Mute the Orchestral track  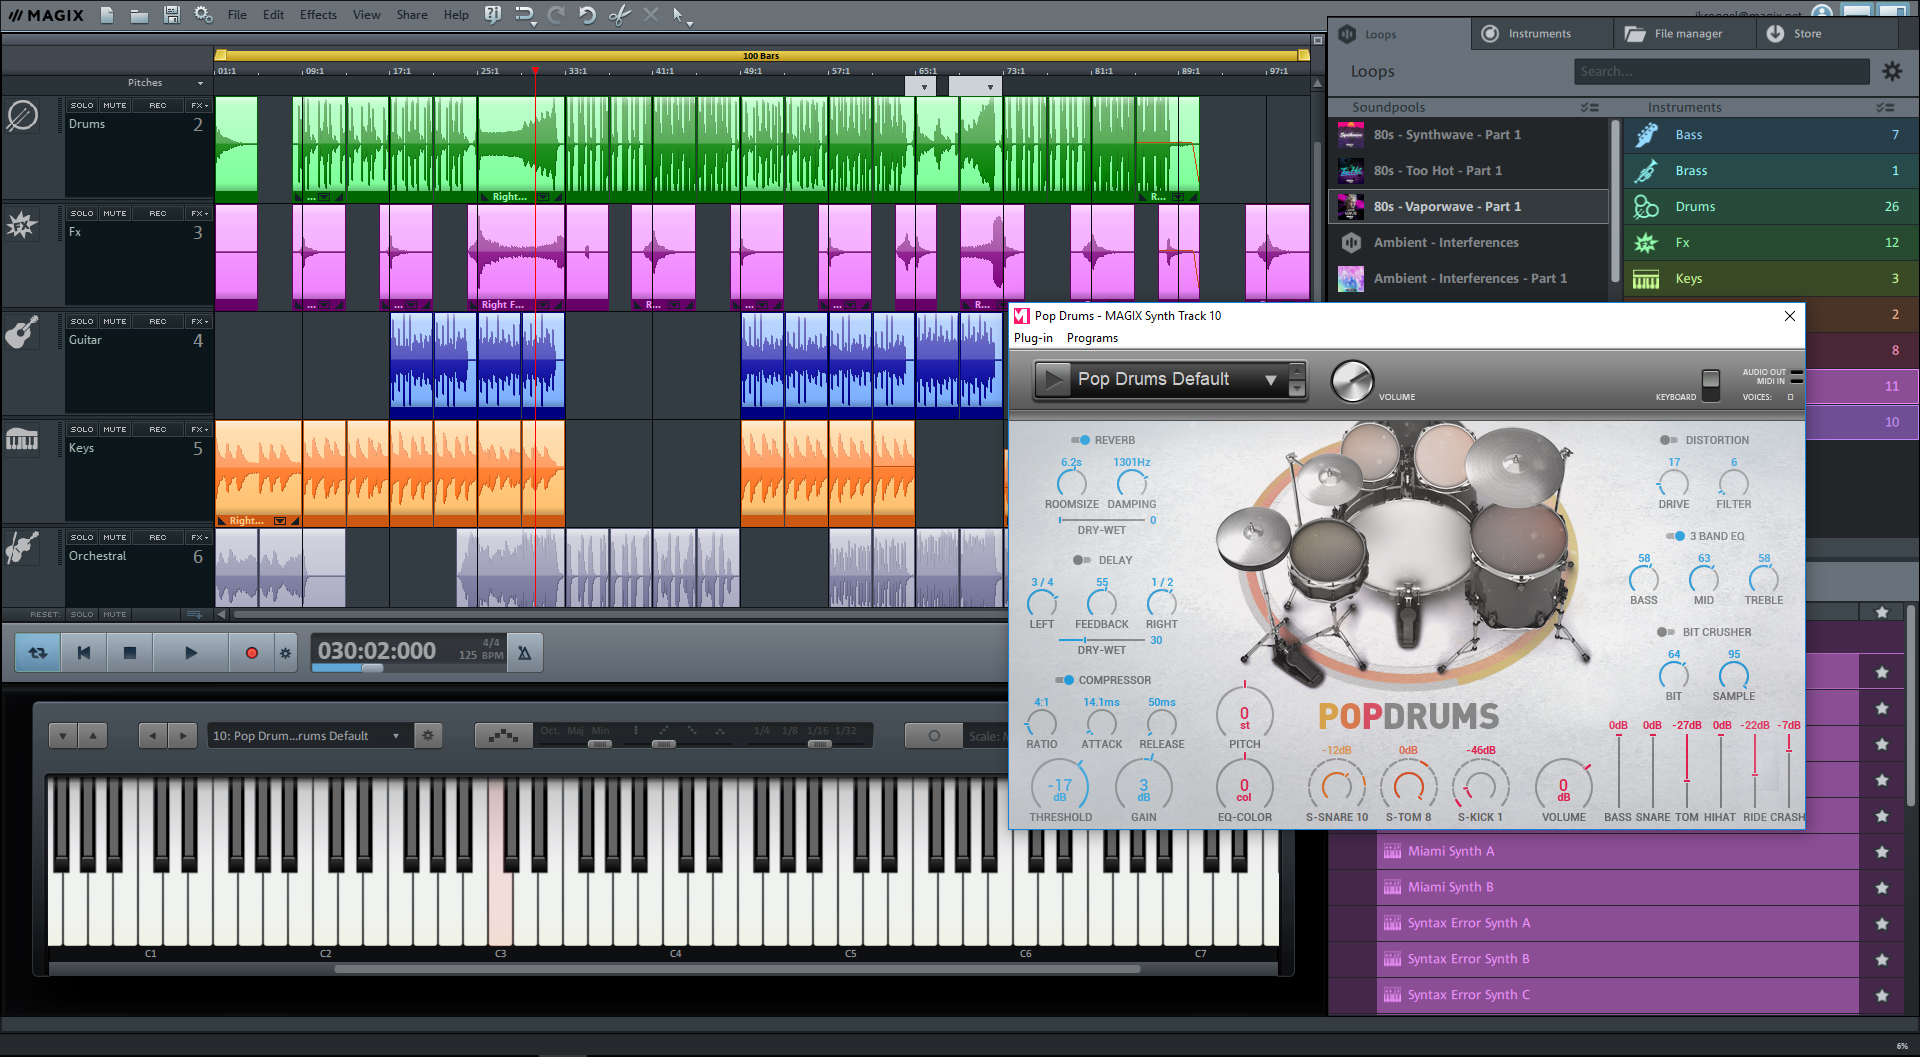[x=114, y=536]
